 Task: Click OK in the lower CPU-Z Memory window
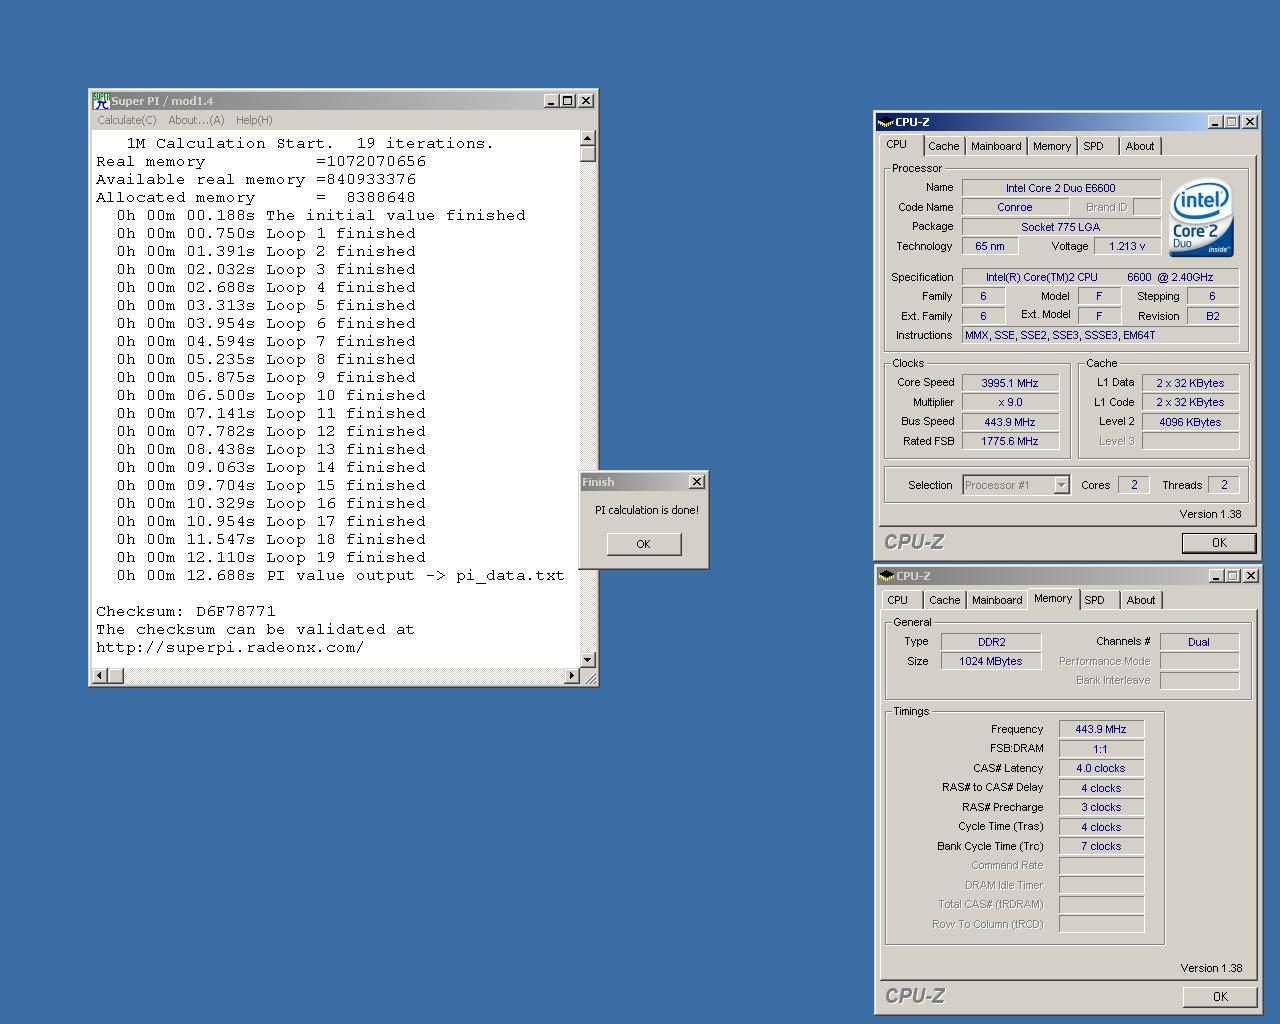[1220, 997]
